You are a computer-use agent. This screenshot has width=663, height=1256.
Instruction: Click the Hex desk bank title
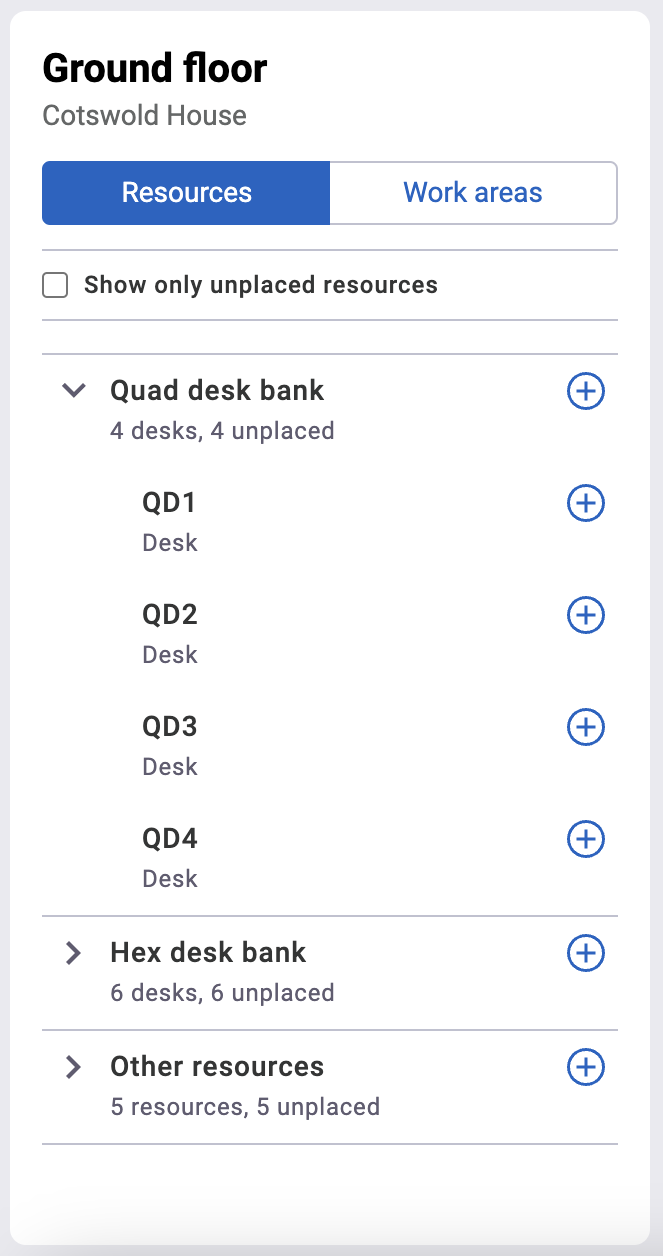pyautogui.click(x=208, y=952)
